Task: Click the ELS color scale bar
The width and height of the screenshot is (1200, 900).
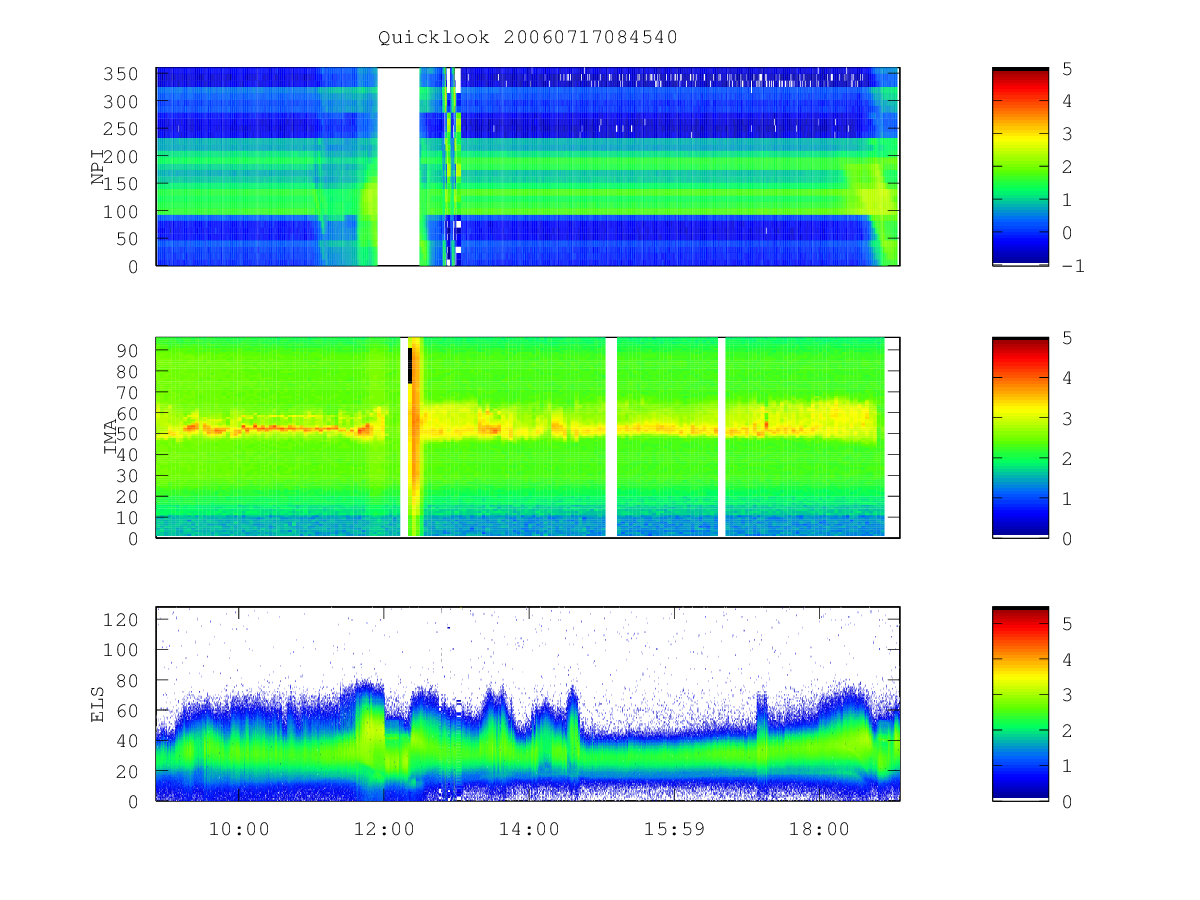Action: pyautogui.click(x=1020, y=704)
